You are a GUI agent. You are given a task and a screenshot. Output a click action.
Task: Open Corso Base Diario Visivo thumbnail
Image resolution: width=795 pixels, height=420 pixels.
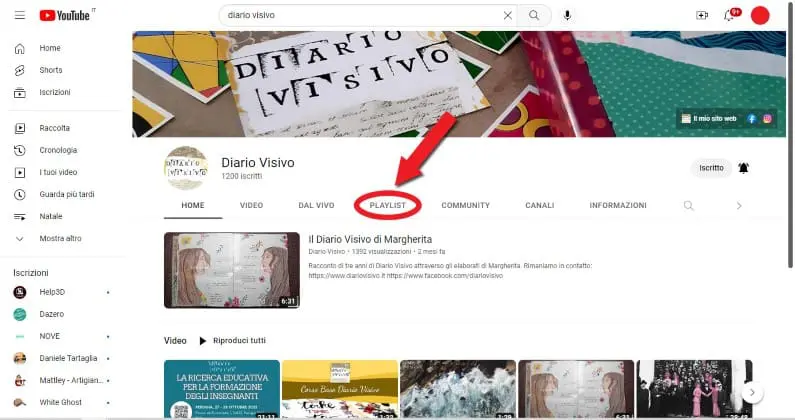click(340, 389)
